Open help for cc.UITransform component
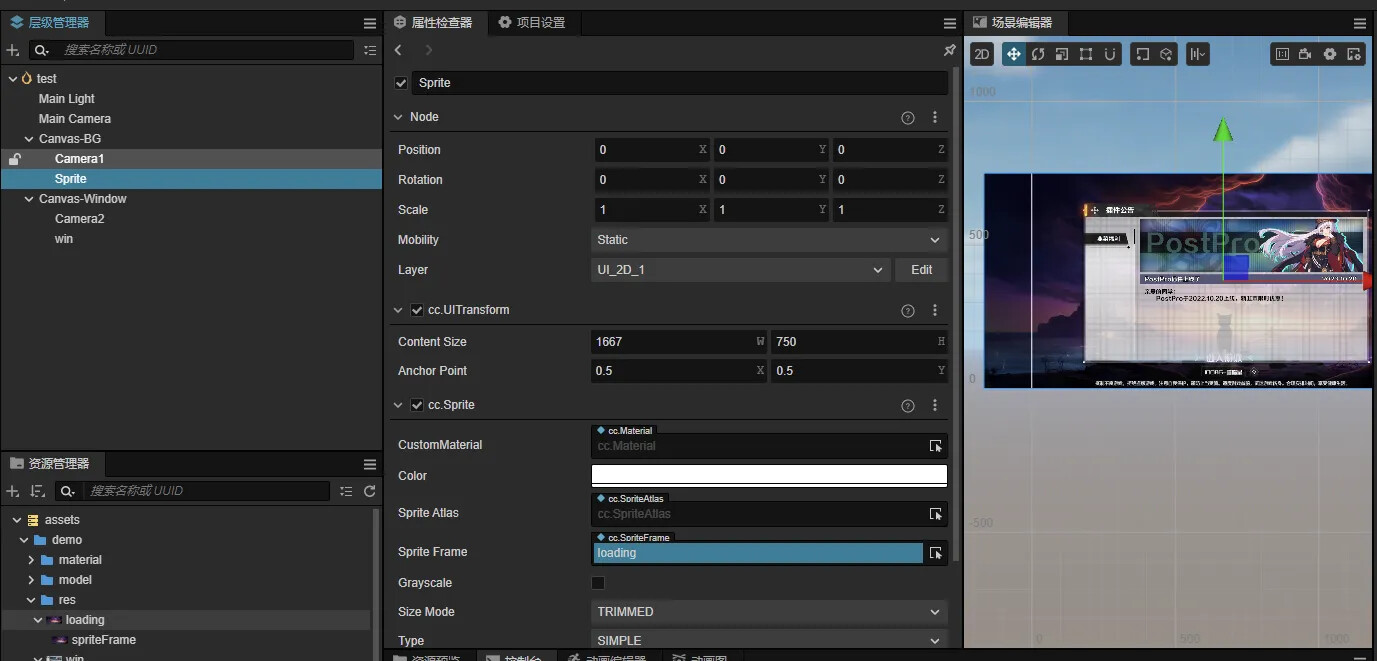This screenshot has height=661, width=1377. [x=908, y=310]
